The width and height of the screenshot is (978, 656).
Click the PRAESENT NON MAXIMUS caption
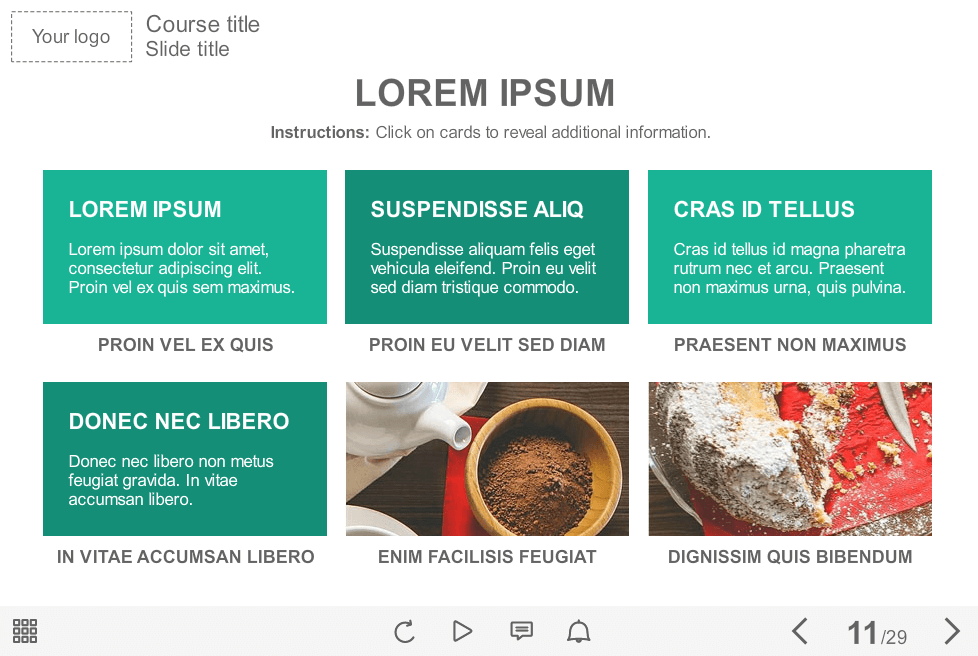point(790,345)
